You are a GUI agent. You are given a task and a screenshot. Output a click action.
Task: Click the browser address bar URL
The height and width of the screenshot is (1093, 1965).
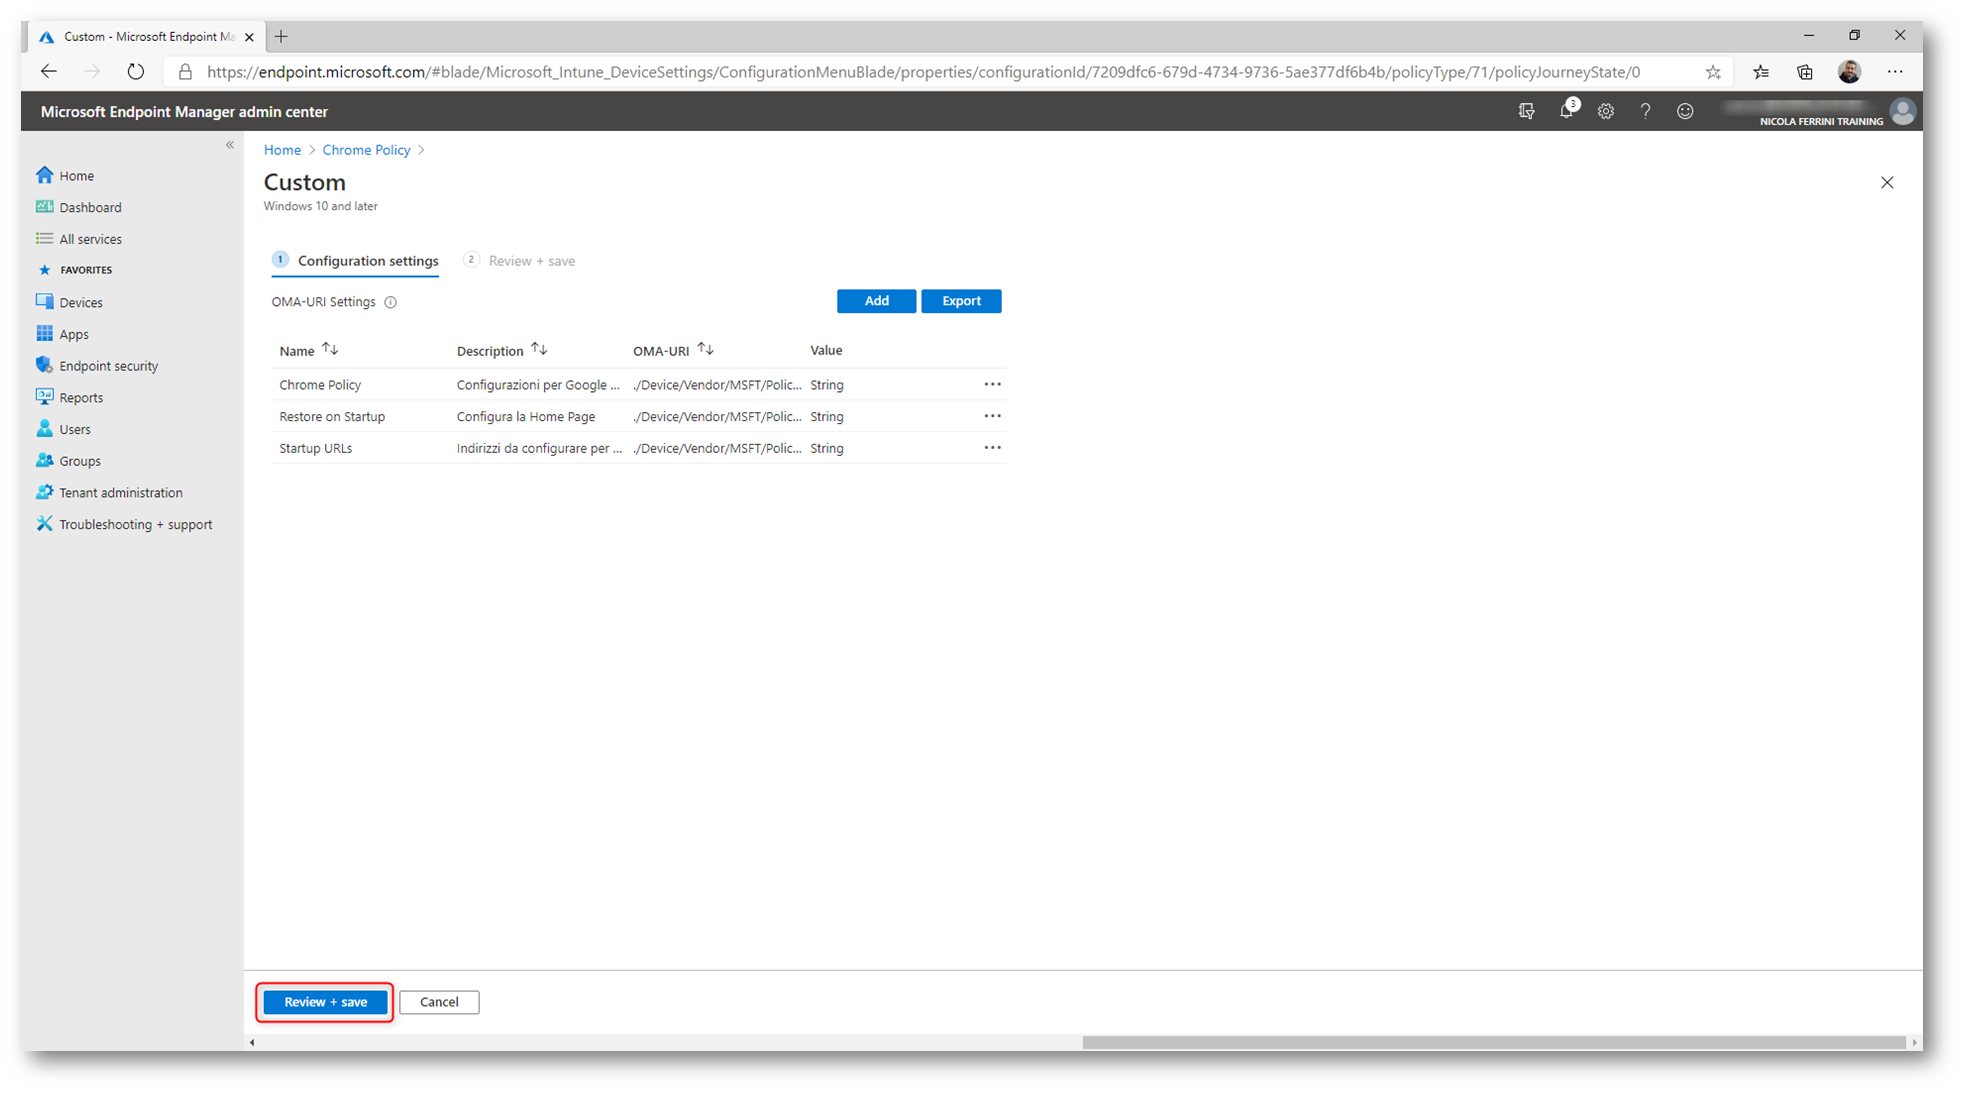coord(924,72)
